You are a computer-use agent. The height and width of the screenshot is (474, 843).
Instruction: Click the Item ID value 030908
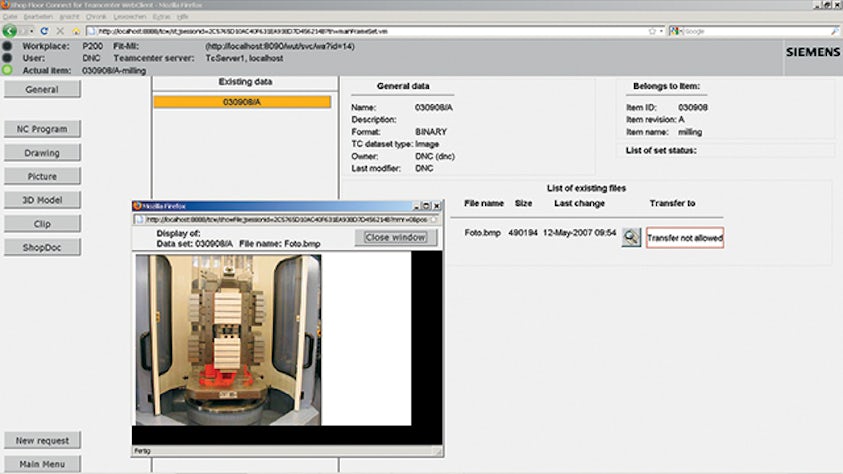693,107
